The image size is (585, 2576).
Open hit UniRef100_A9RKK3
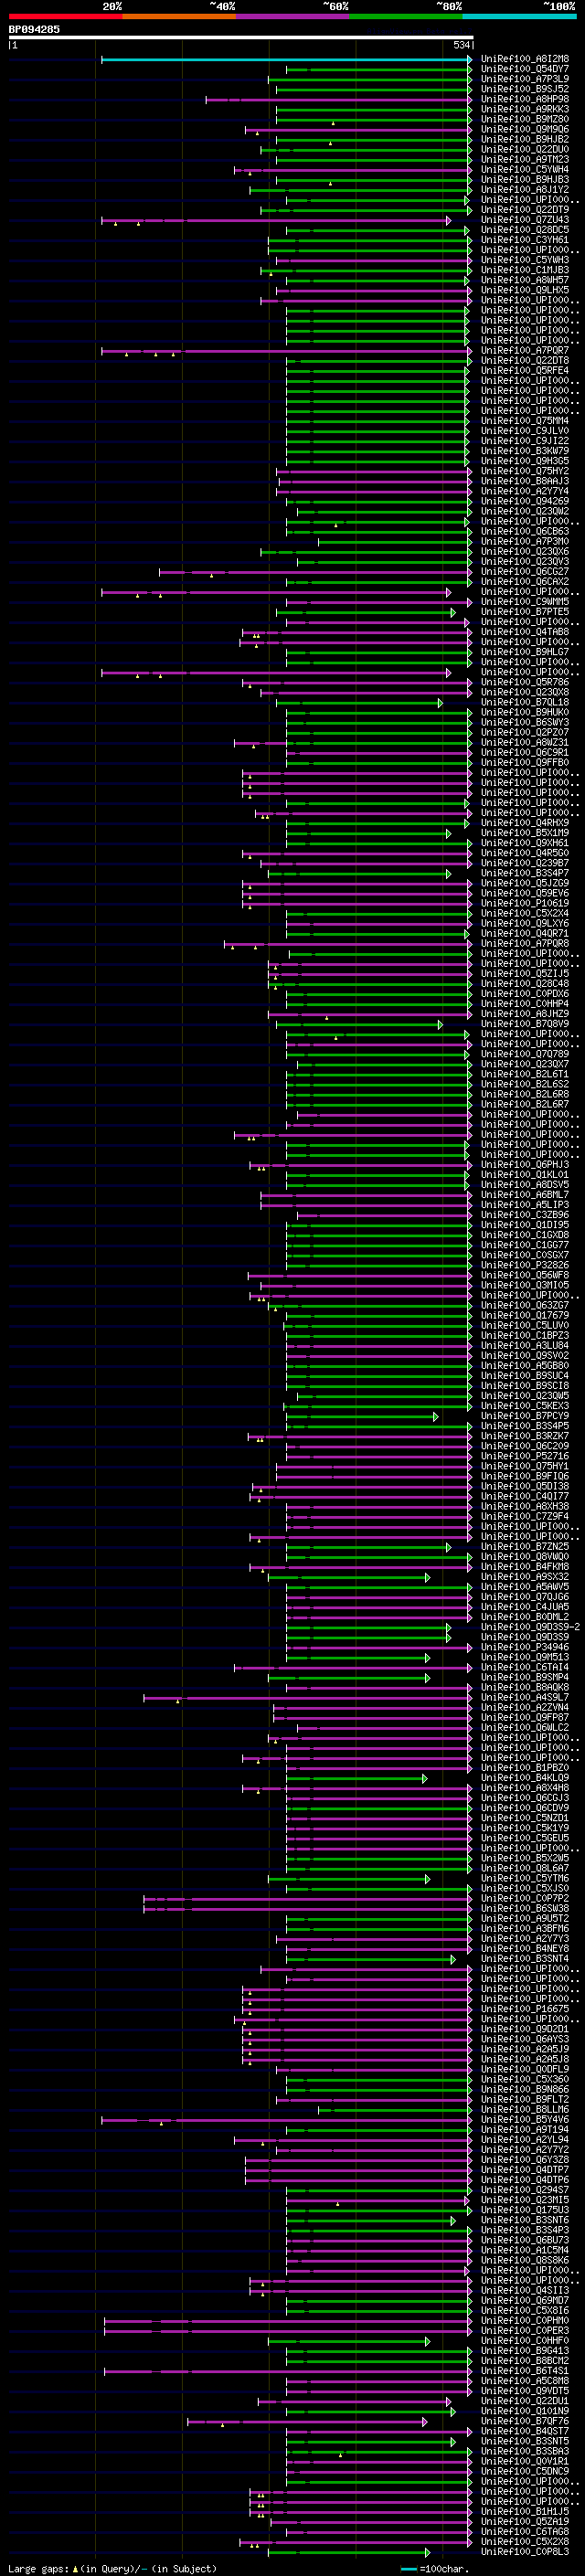(x=525, y=110)
